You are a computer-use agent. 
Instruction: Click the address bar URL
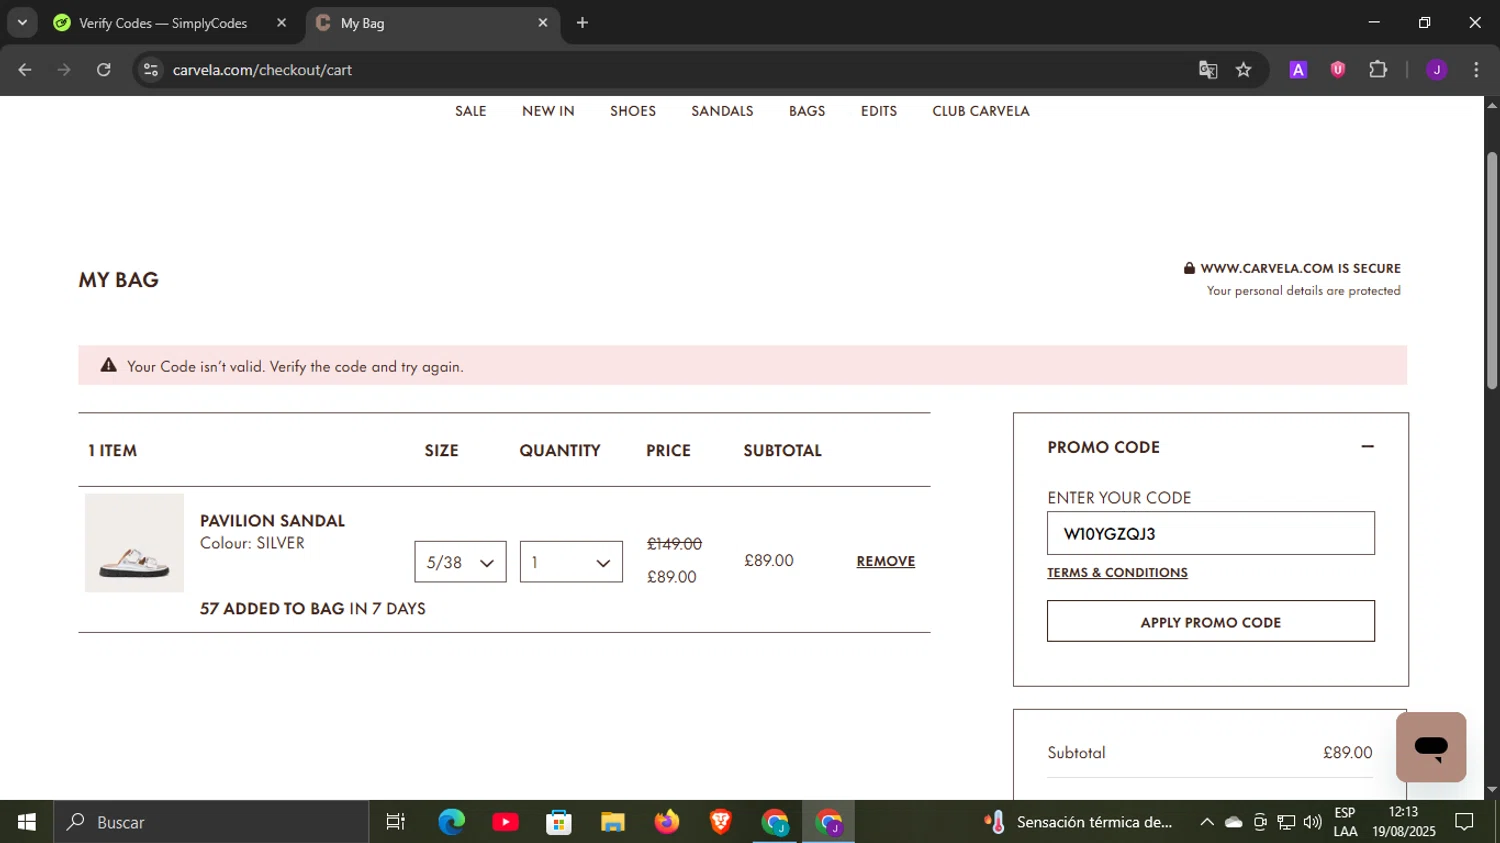coord(262,70)
